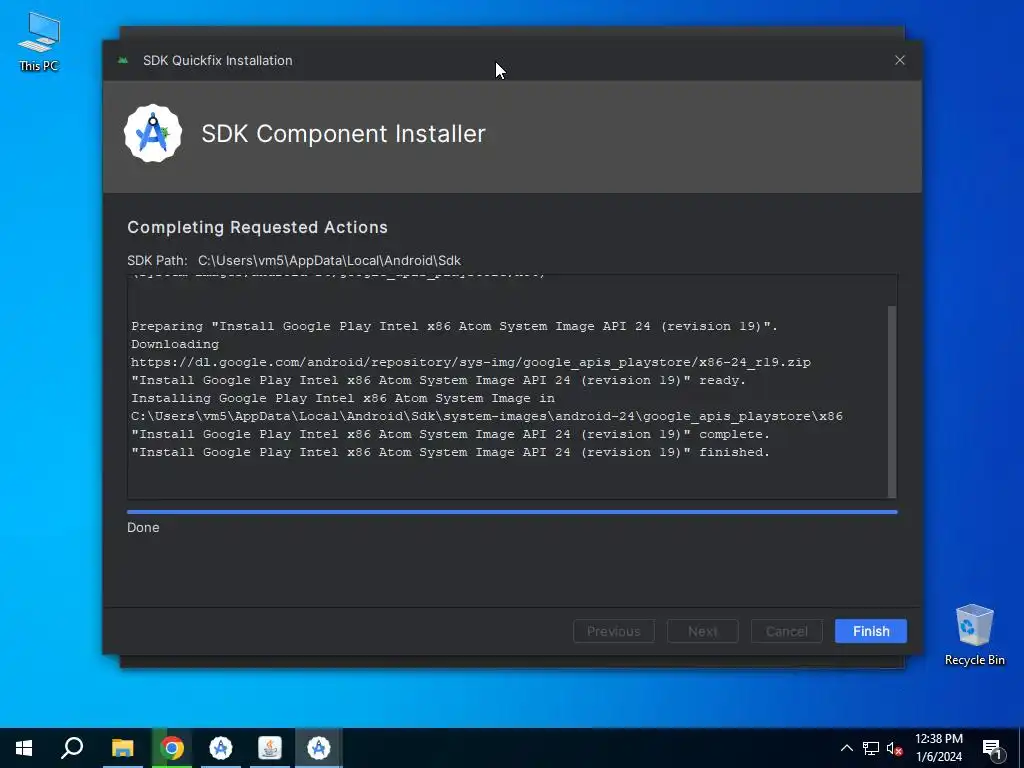The width and height of the screenshot is (1024, 768).
Task: Click the disabled Cancel button
Action: tap(786, 631)
